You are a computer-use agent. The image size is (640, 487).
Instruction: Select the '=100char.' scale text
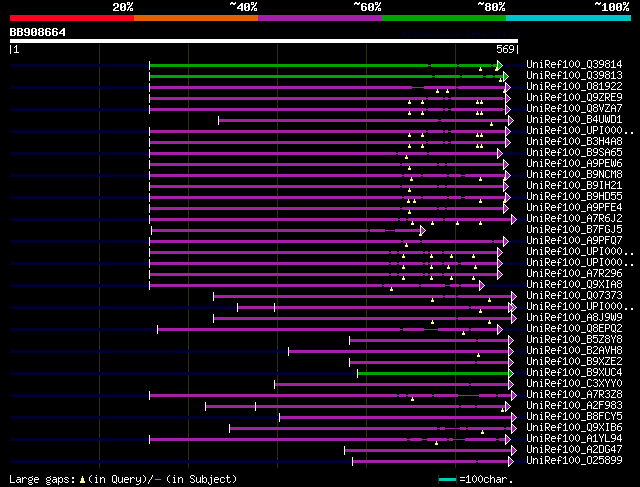coord(486,479)
